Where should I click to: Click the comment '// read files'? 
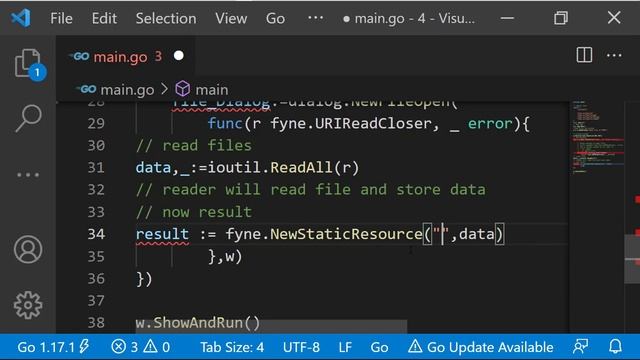[x=193, y=145]
